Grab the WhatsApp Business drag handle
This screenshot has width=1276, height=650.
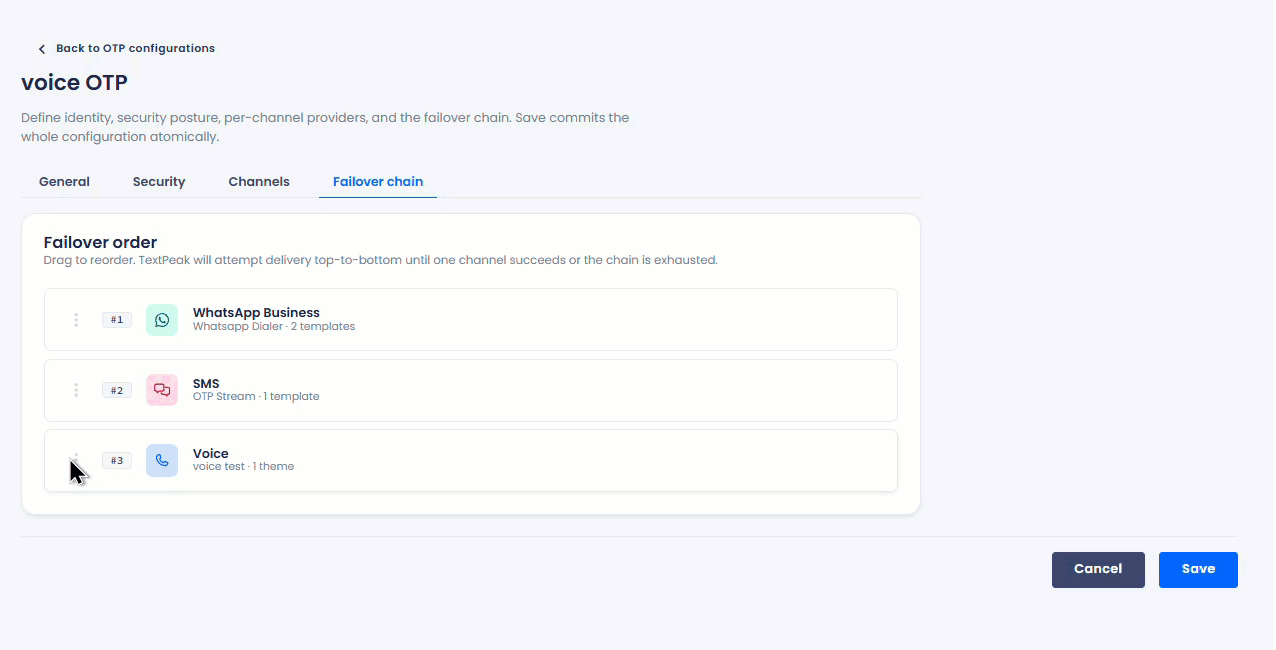[76, 320]
